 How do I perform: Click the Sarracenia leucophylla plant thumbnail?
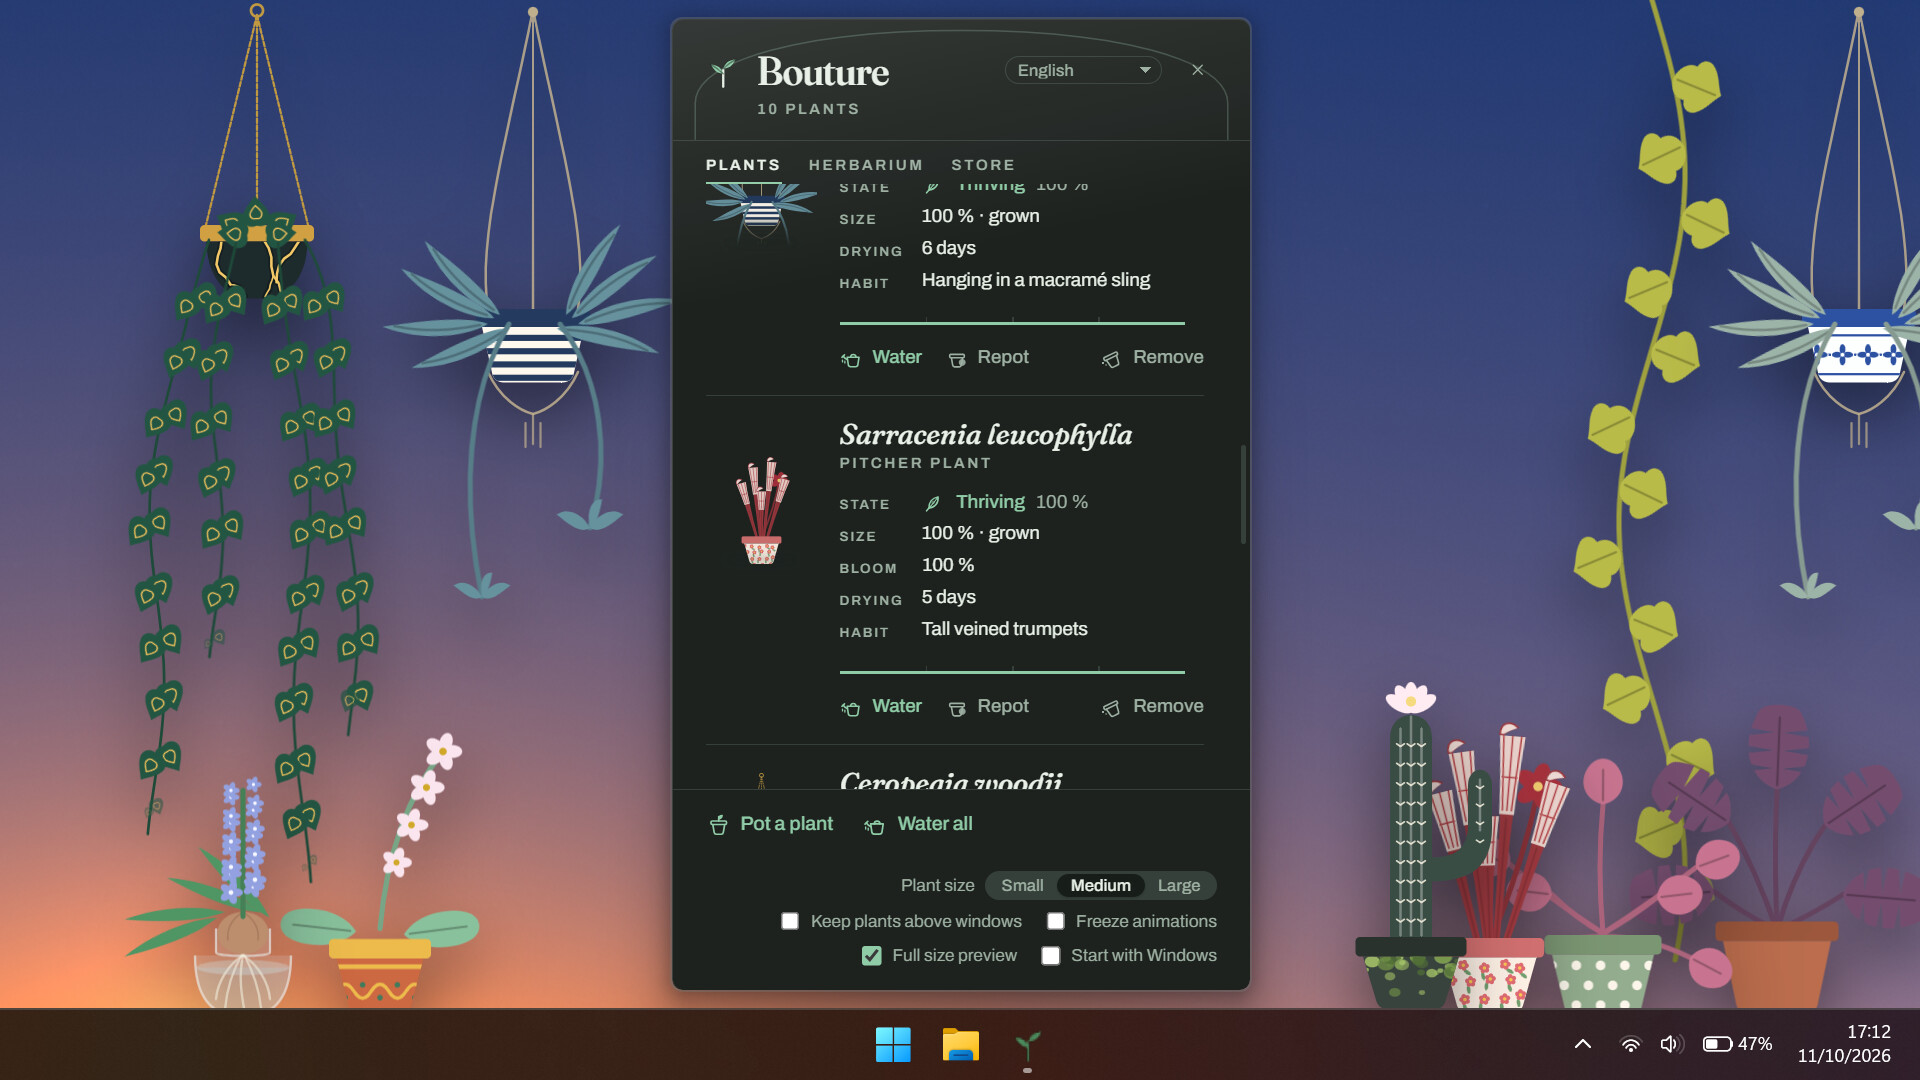tap(762, 511)
